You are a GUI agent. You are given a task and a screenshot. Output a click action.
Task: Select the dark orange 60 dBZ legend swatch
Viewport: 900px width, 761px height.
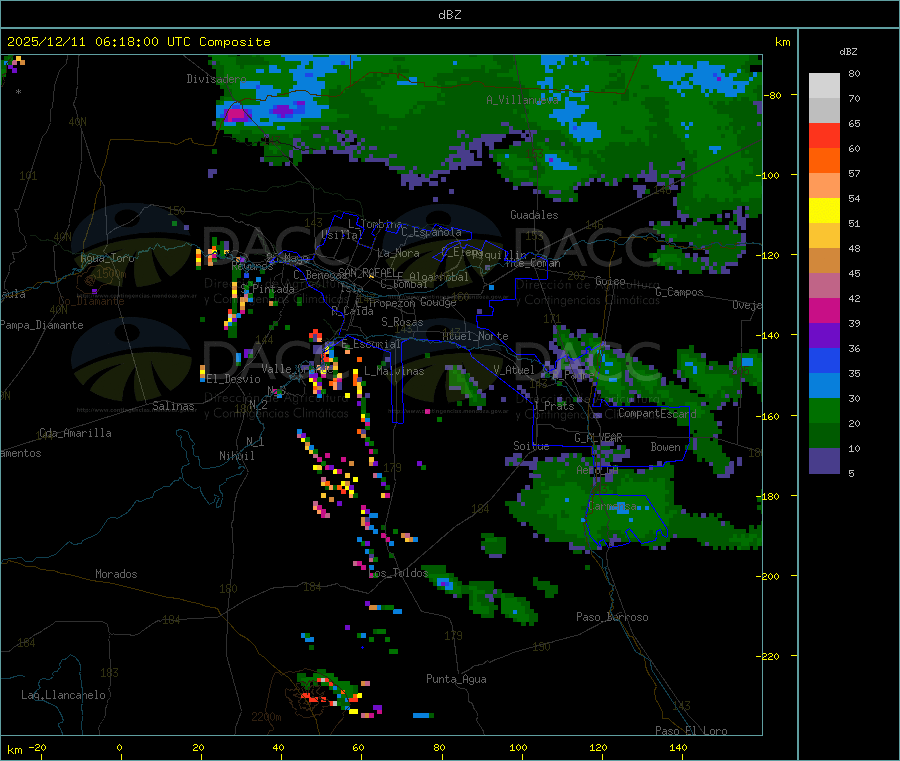pos(824,160)
